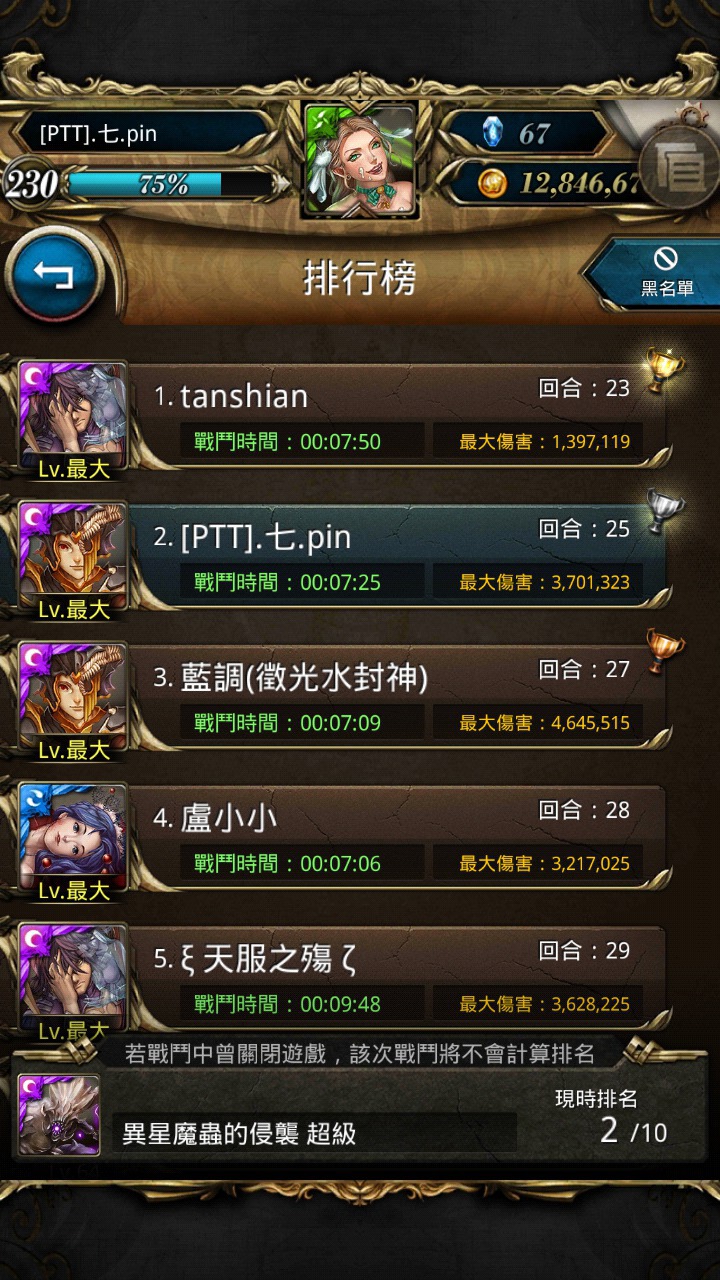Tap the 現時排名 2/10 display

[611, 1116]
